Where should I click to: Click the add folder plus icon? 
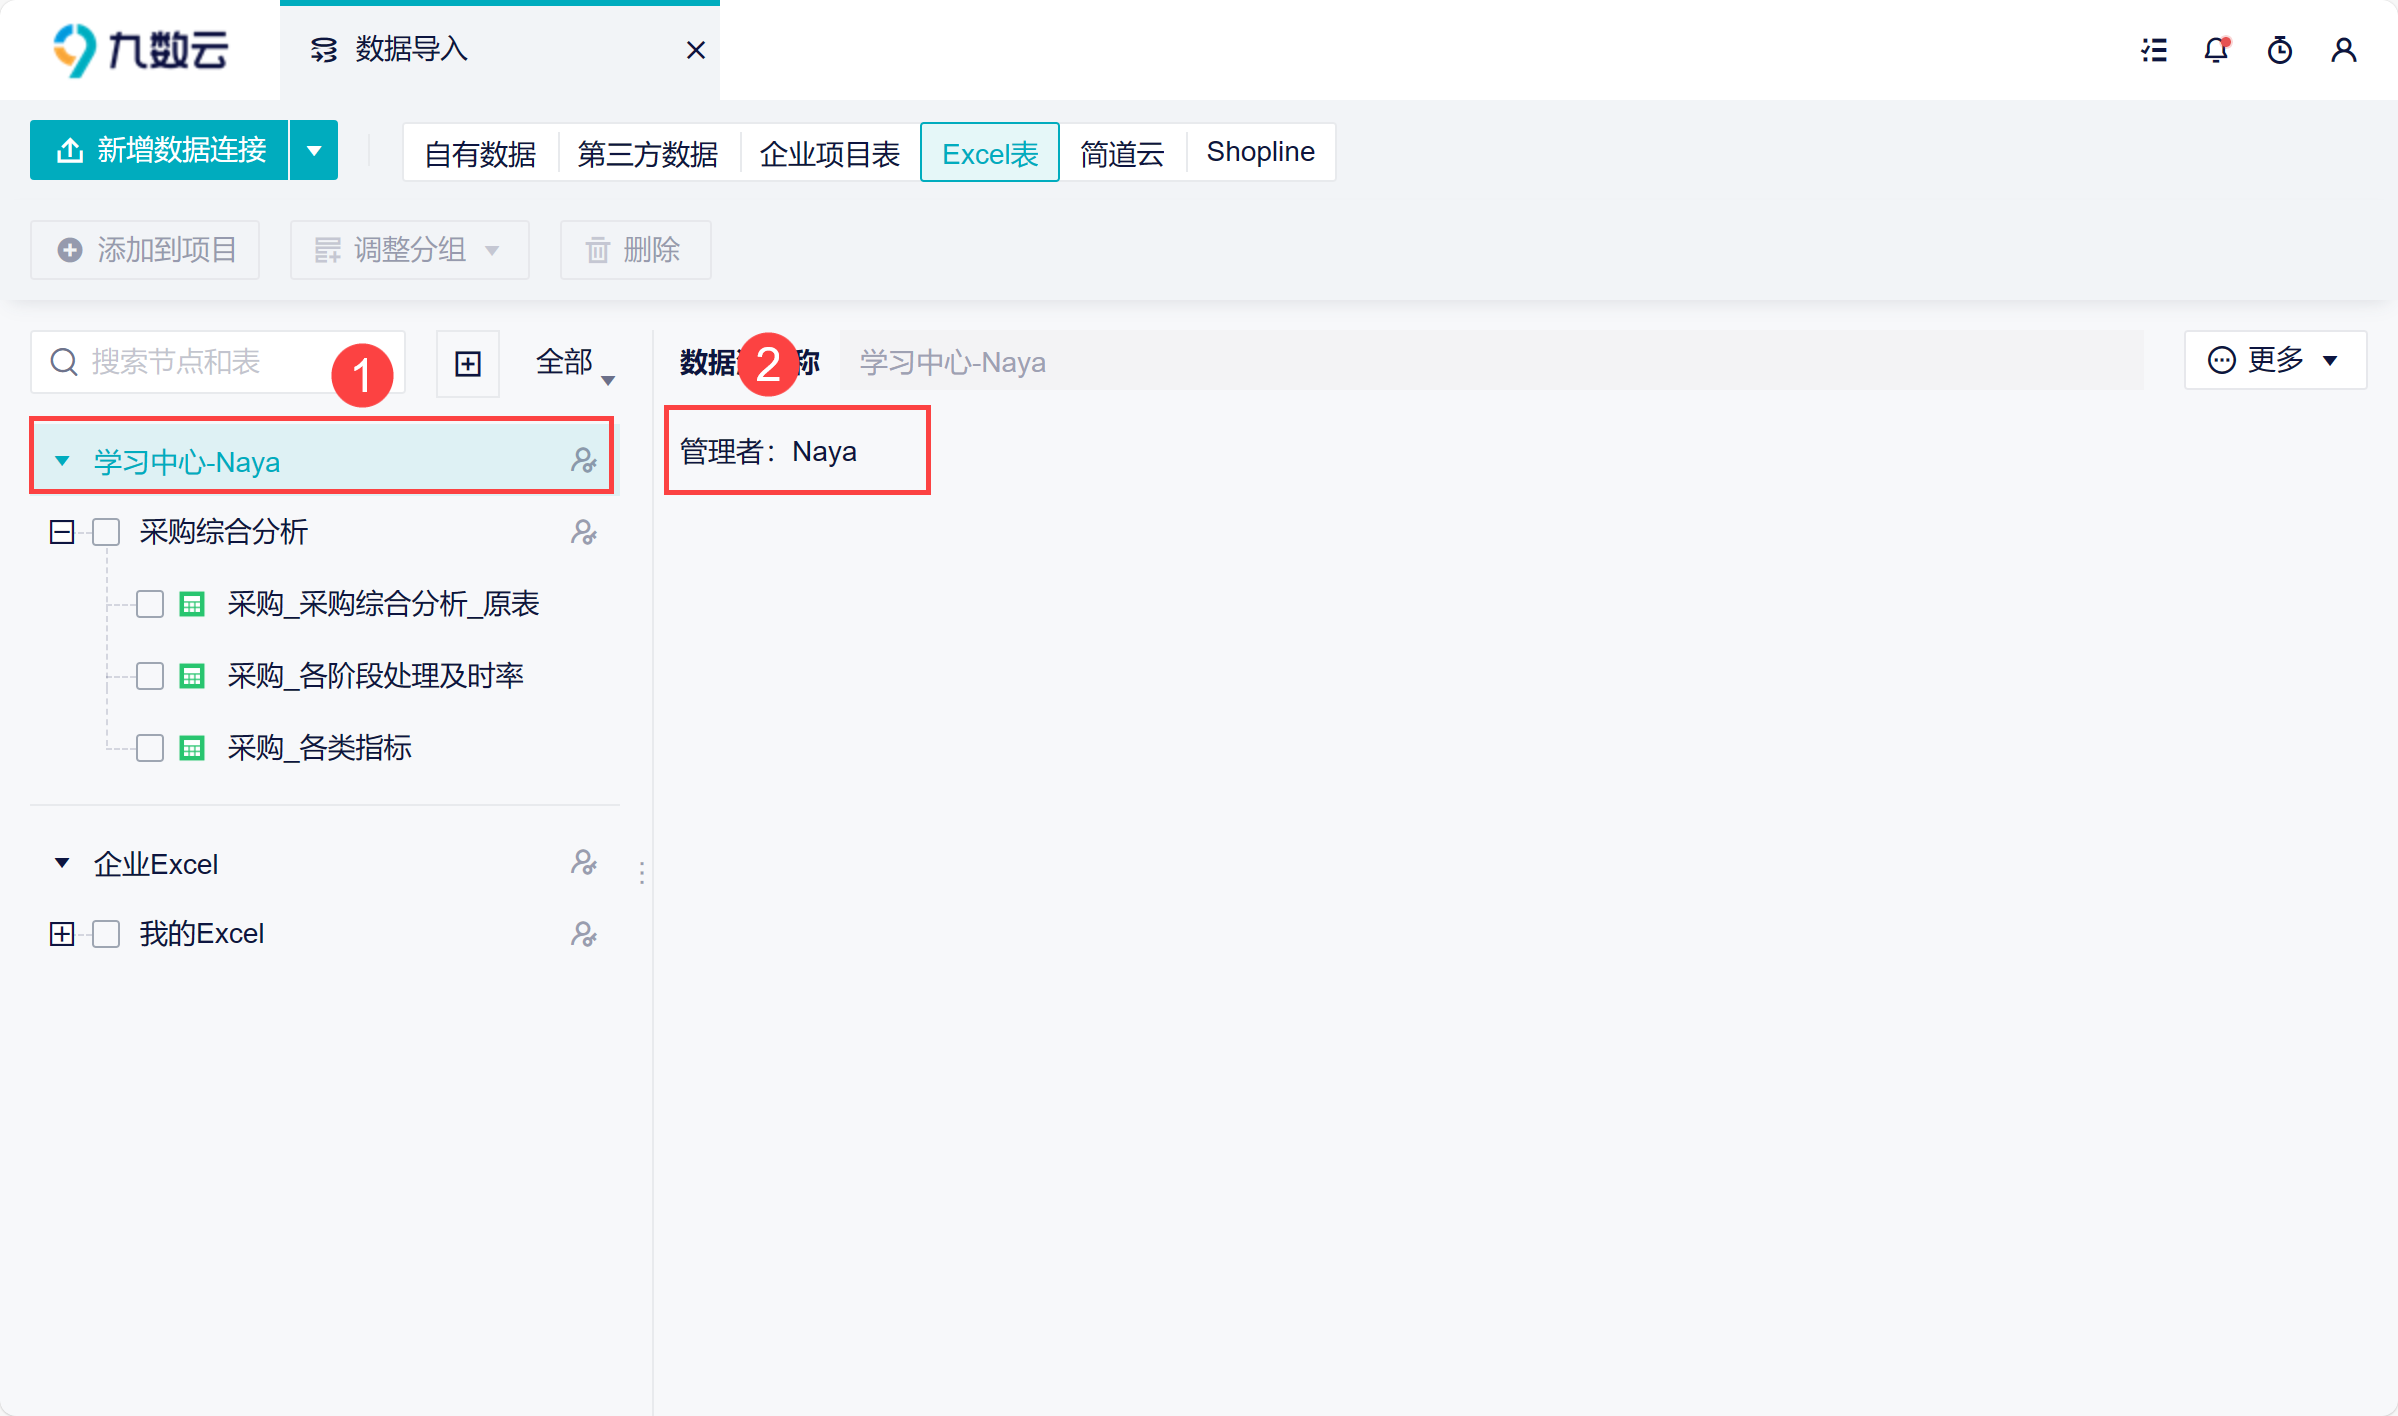[x=468, y=363]
